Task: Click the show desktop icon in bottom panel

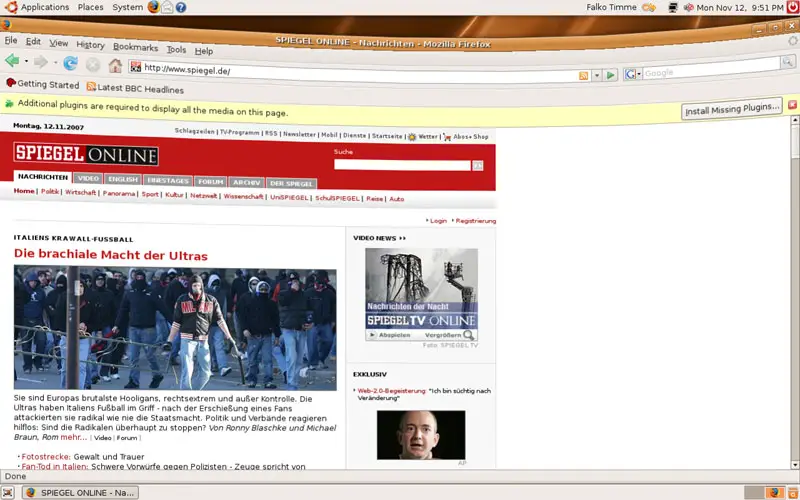Action: coord(9,492)
